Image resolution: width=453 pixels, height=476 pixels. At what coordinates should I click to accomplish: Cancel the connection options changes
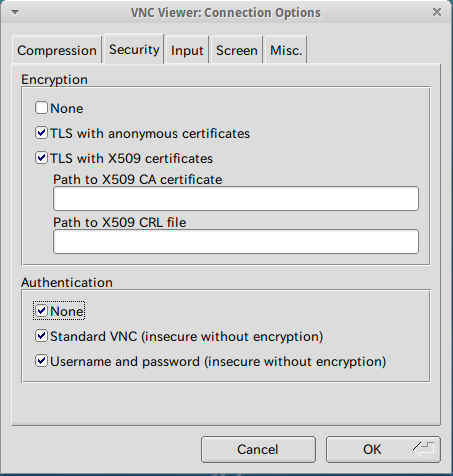coord(258,449)
